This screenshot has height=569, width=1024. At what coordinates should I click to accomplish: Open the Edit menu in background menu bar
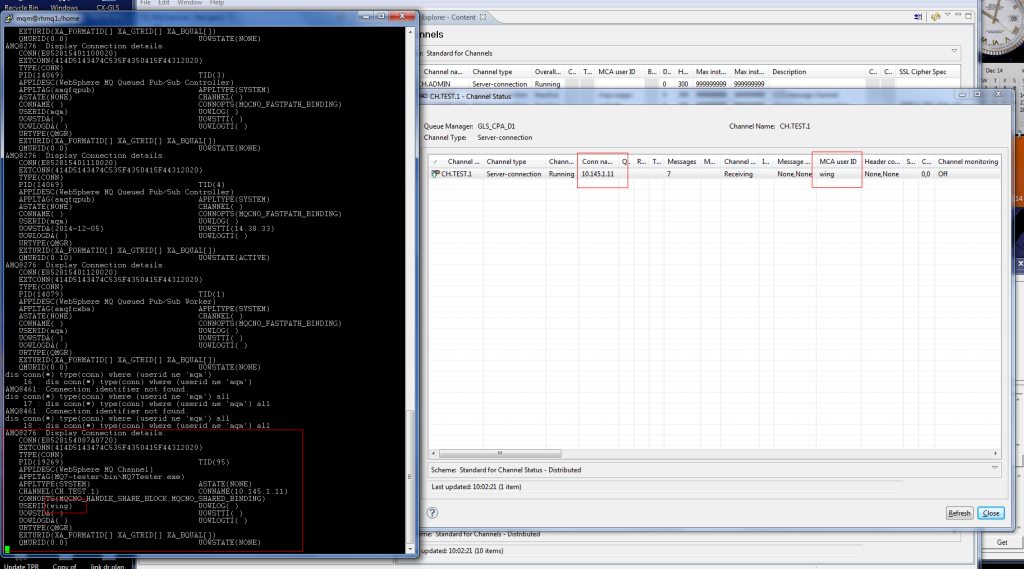[x=164, y=3]
